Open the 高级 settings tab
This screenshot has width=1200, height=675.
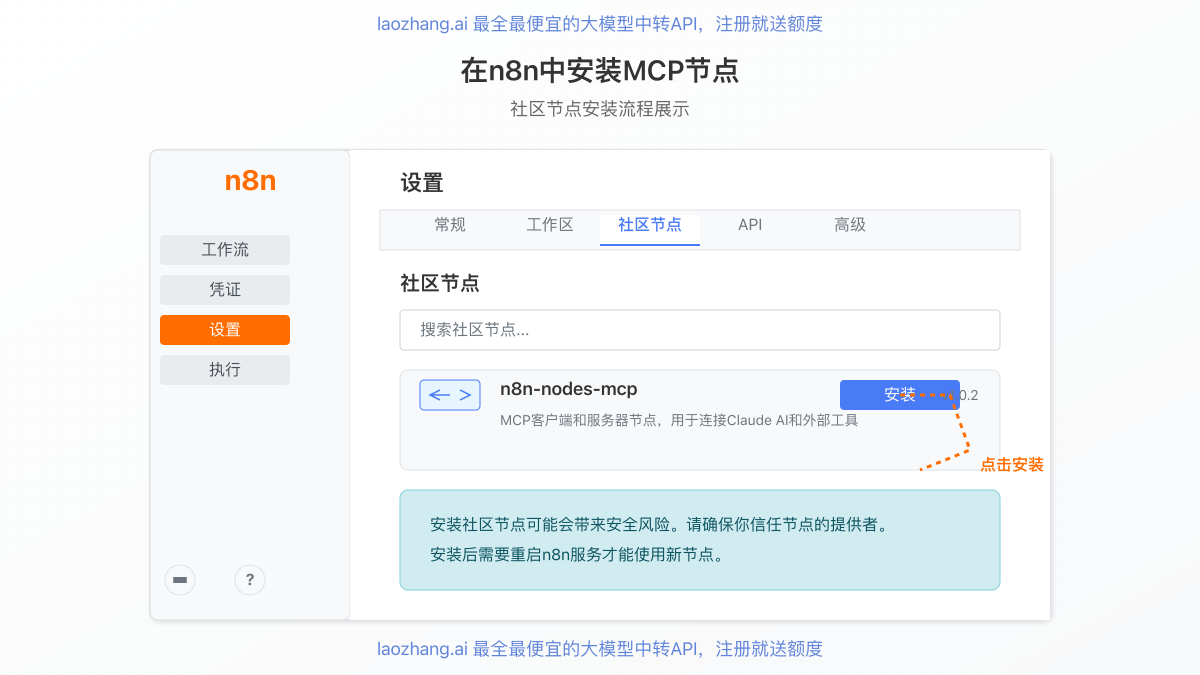pos(850,225)
